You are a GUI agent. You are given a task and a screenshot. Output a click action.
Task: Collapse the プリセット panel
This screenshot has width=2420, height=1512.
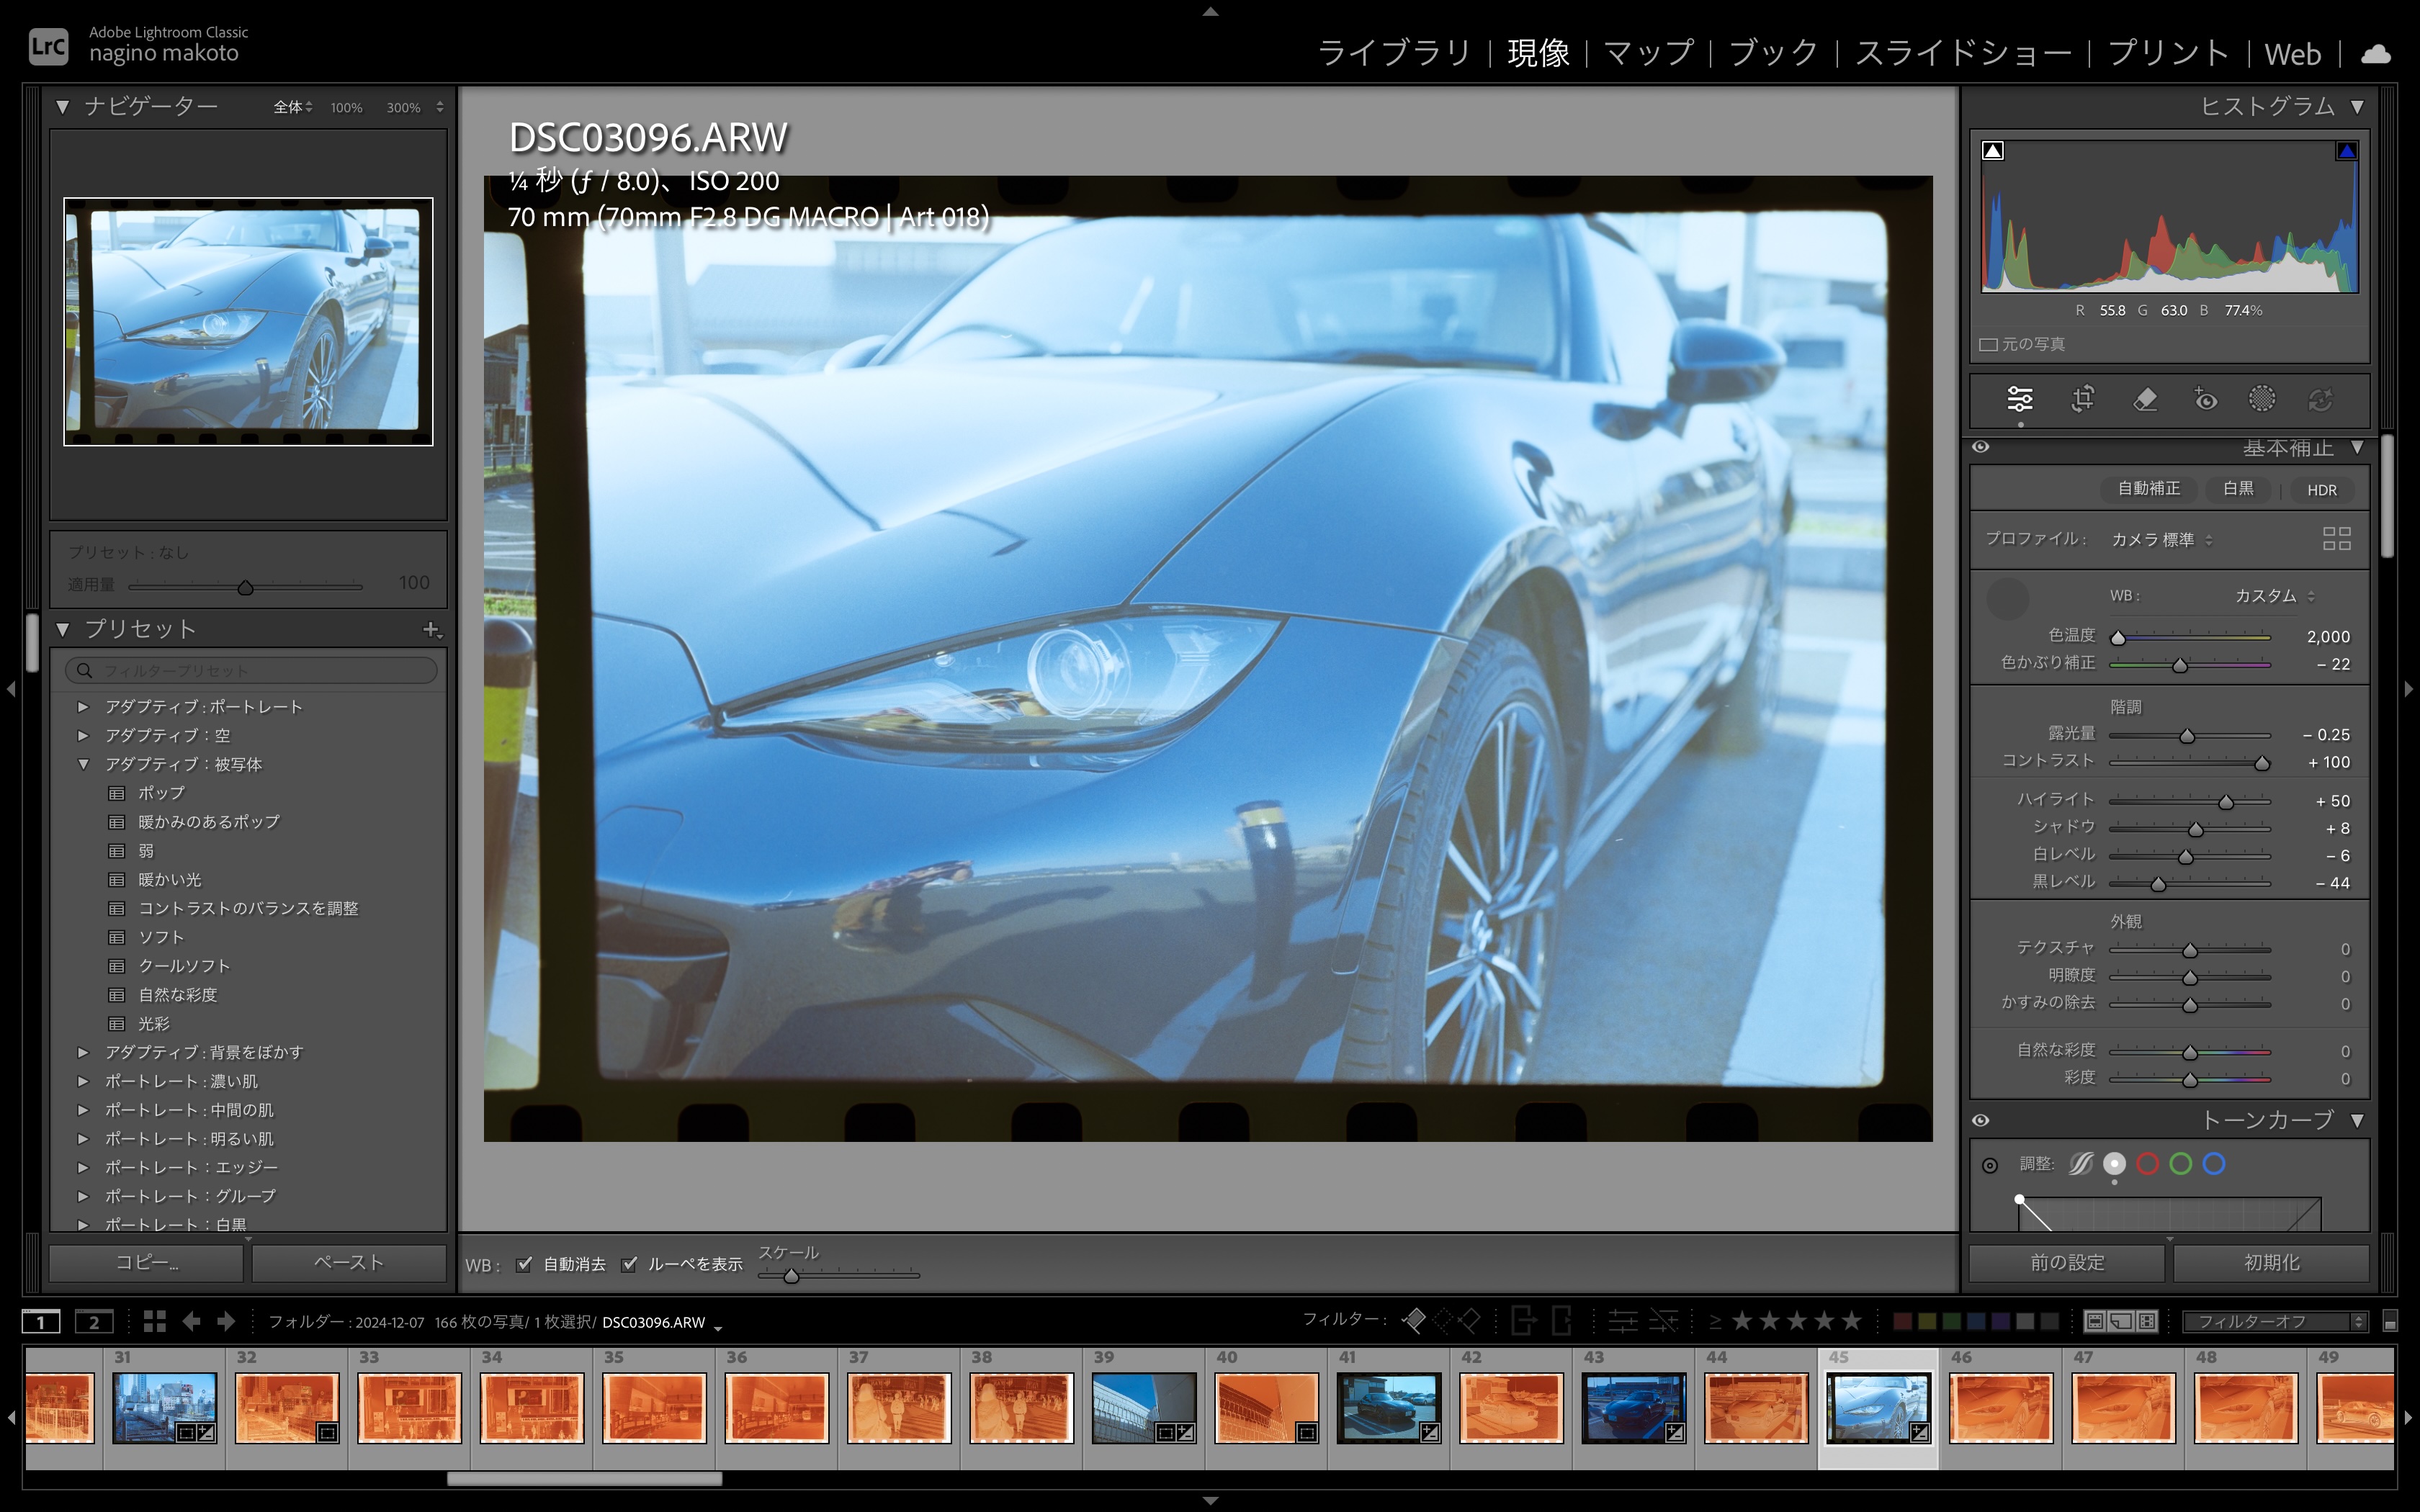tap(63, 629)
